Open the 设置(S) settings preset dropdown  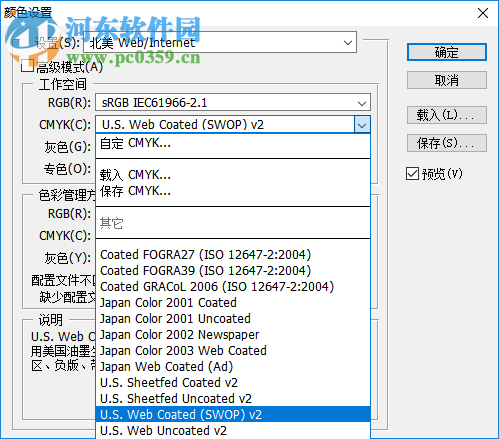[x=220, y=42]
